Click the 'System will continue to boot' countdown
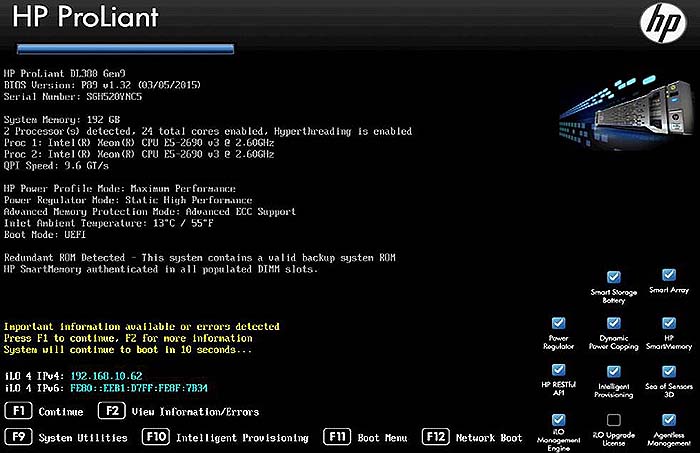This screenshot has width=700, height=453. 128,349
